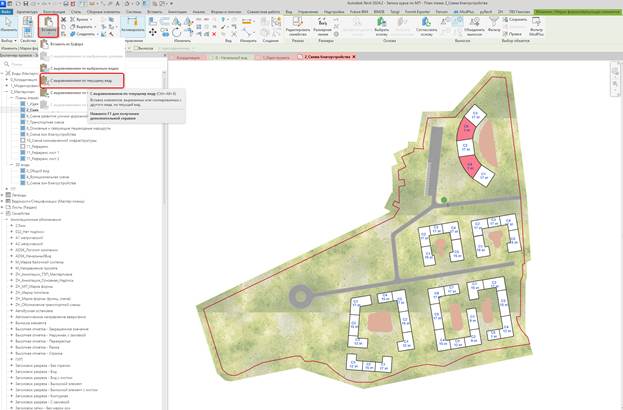Activate the Rotate tool in the ribbon
This screenshot has width=623, height=410.
point(176,33)
